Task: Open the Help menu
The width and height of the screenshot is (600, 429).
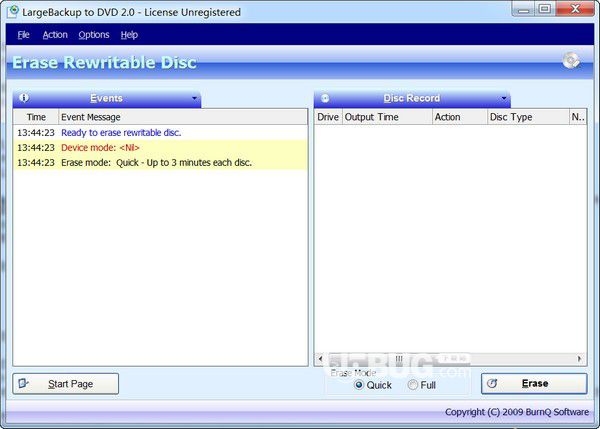Action: 129,35
